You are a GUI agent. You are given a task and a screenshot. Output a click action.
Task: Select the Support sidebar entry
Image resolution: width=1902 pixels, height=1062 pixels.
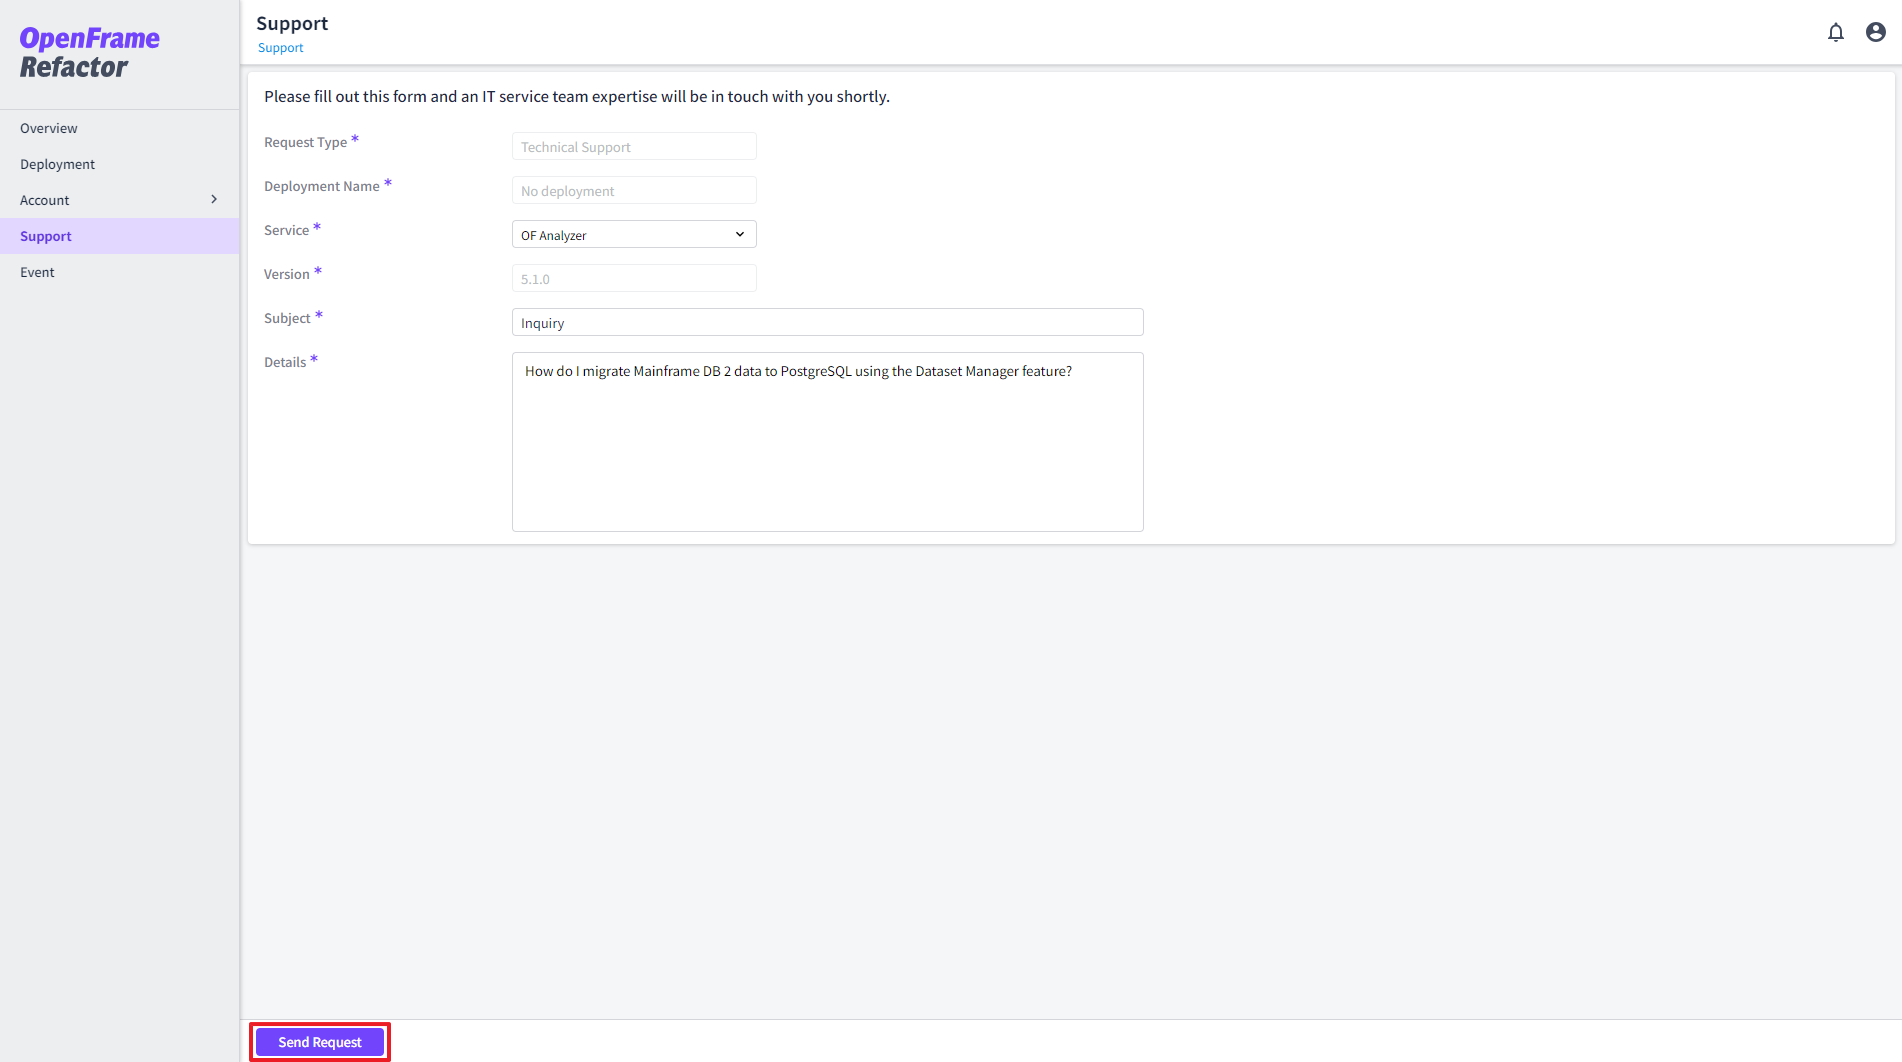click(x=45, y=236)
